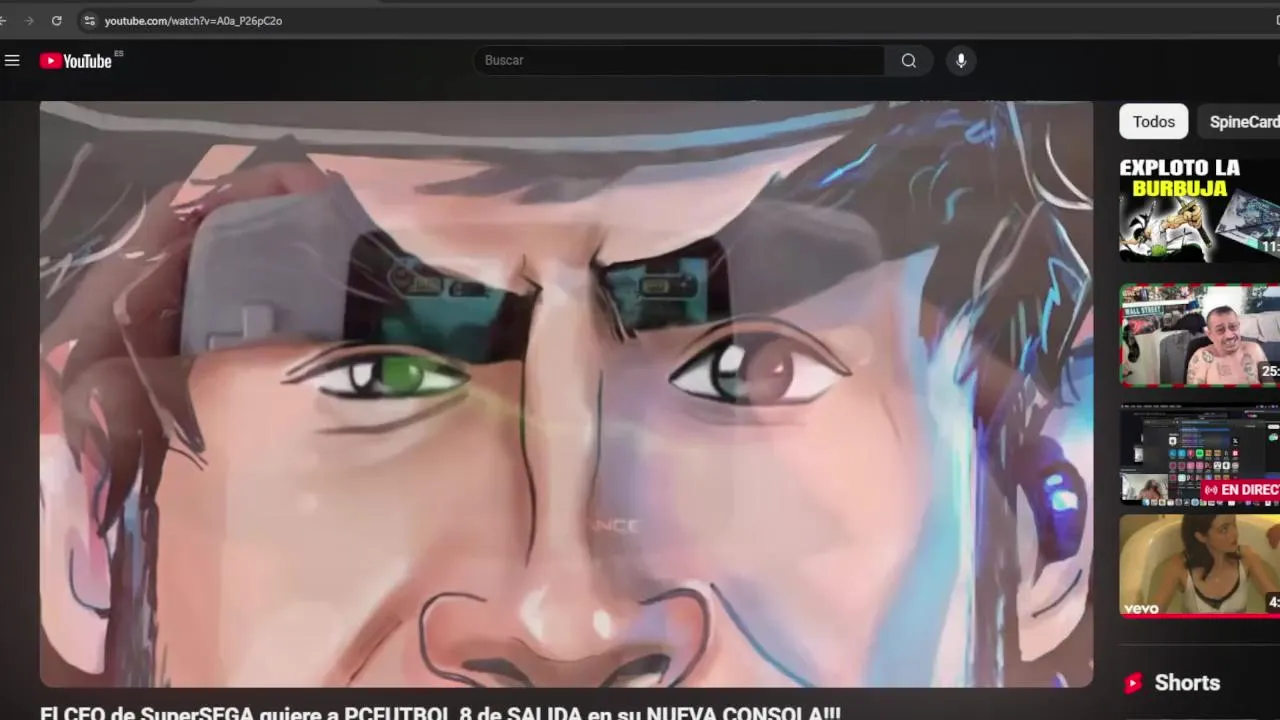
Task: Click the youtube.com URL in address bar
Action: (x=193, y=20)
